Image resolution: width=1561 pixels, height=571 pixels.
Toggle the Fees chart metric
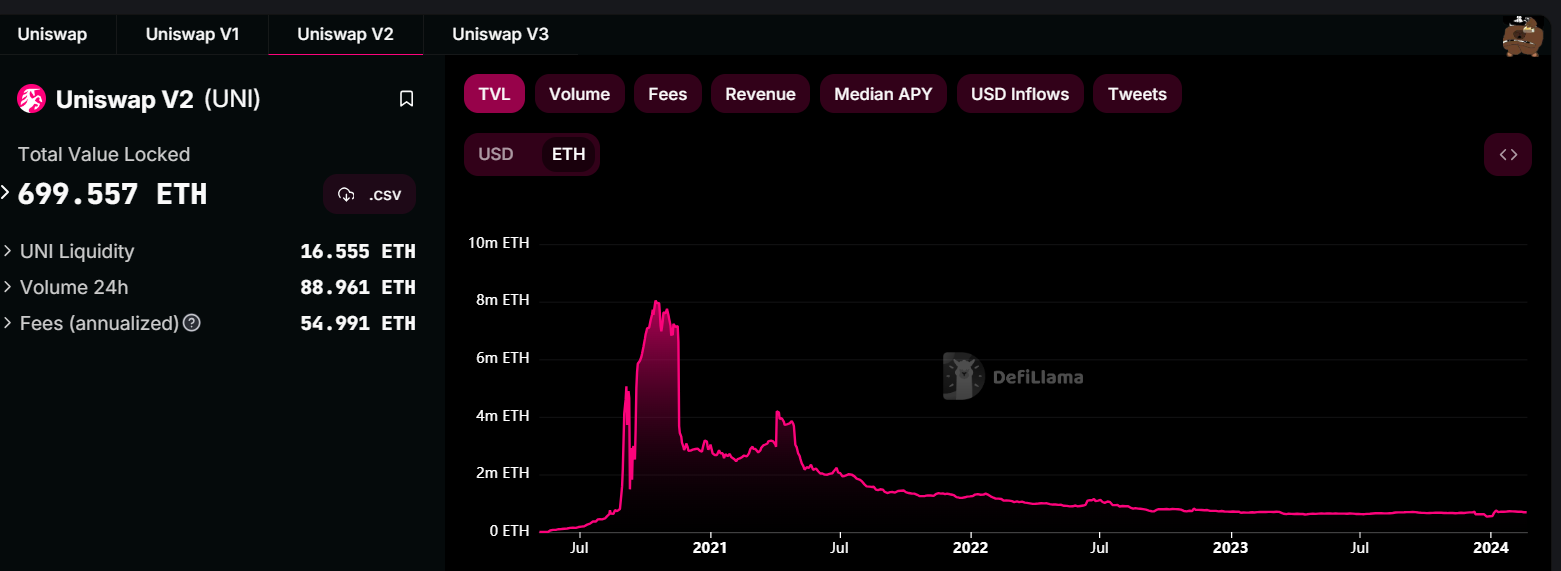point(668,94)
